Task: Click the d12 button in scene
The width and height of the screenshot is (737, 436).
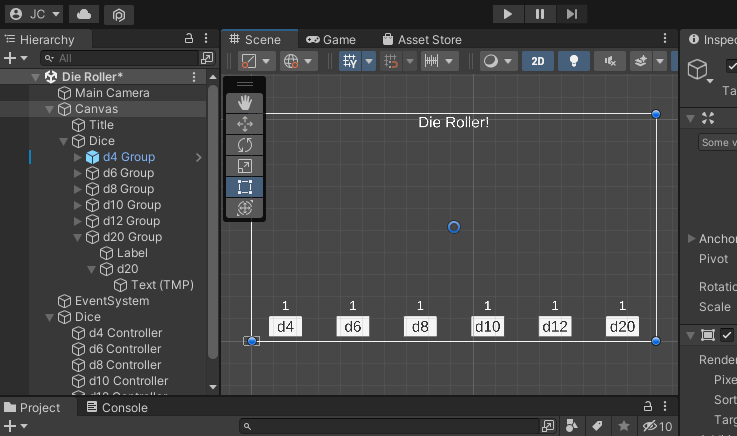Action: tap(555, 326)
